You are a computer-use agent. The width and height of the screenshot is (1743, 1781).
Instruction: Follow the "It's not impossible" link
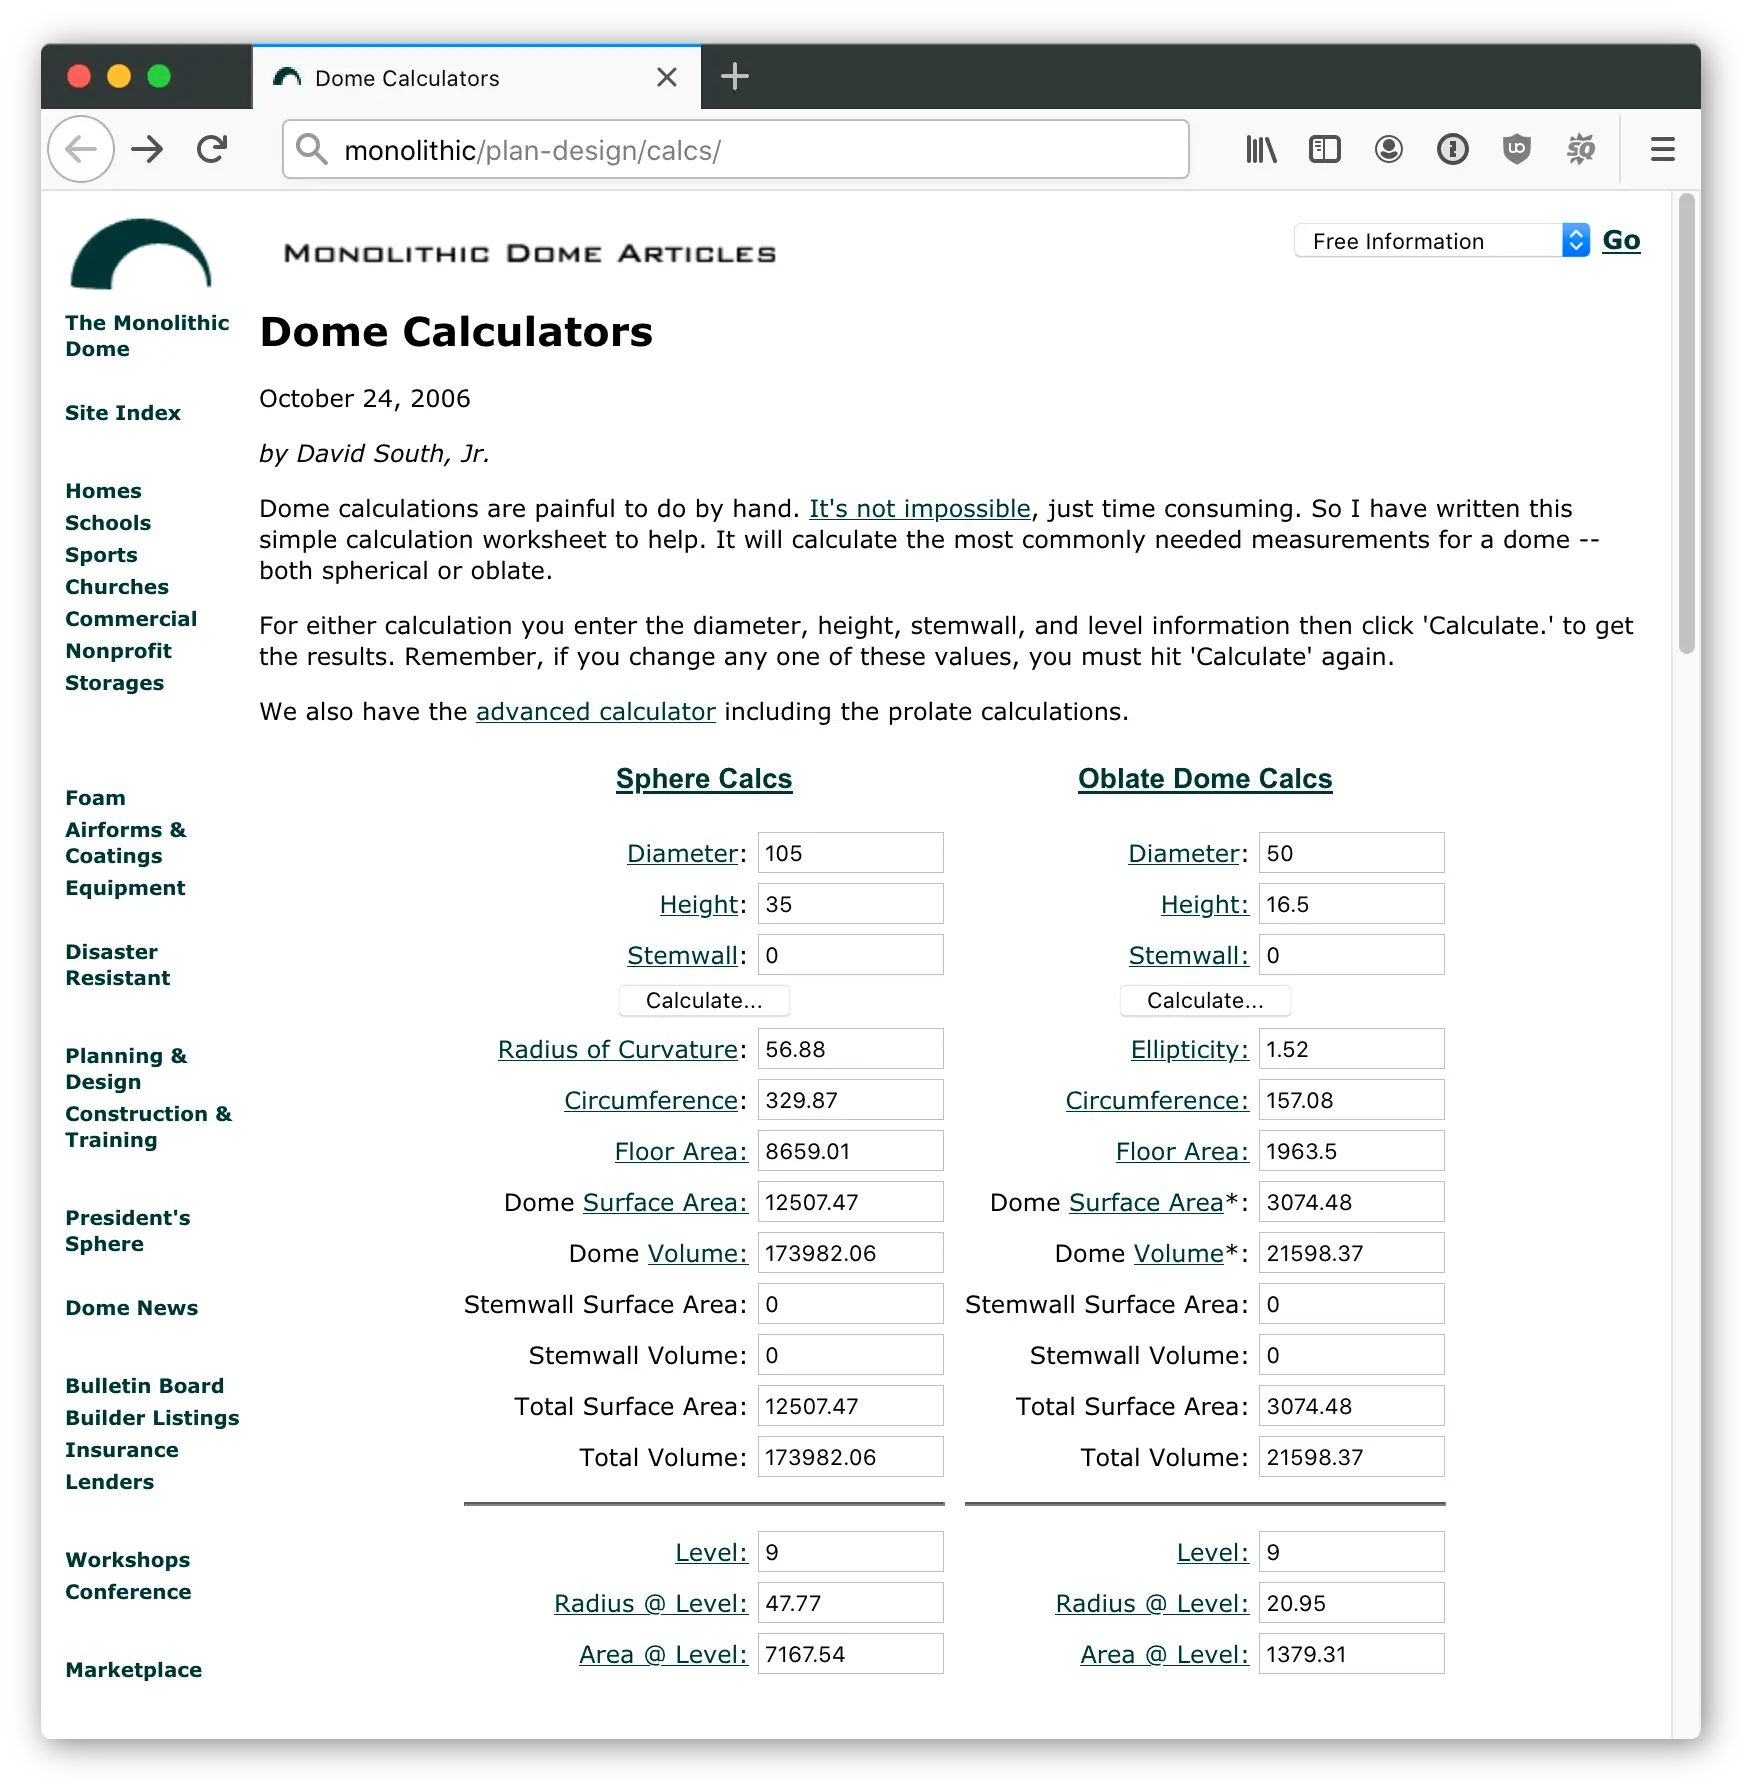coord(919,509)
